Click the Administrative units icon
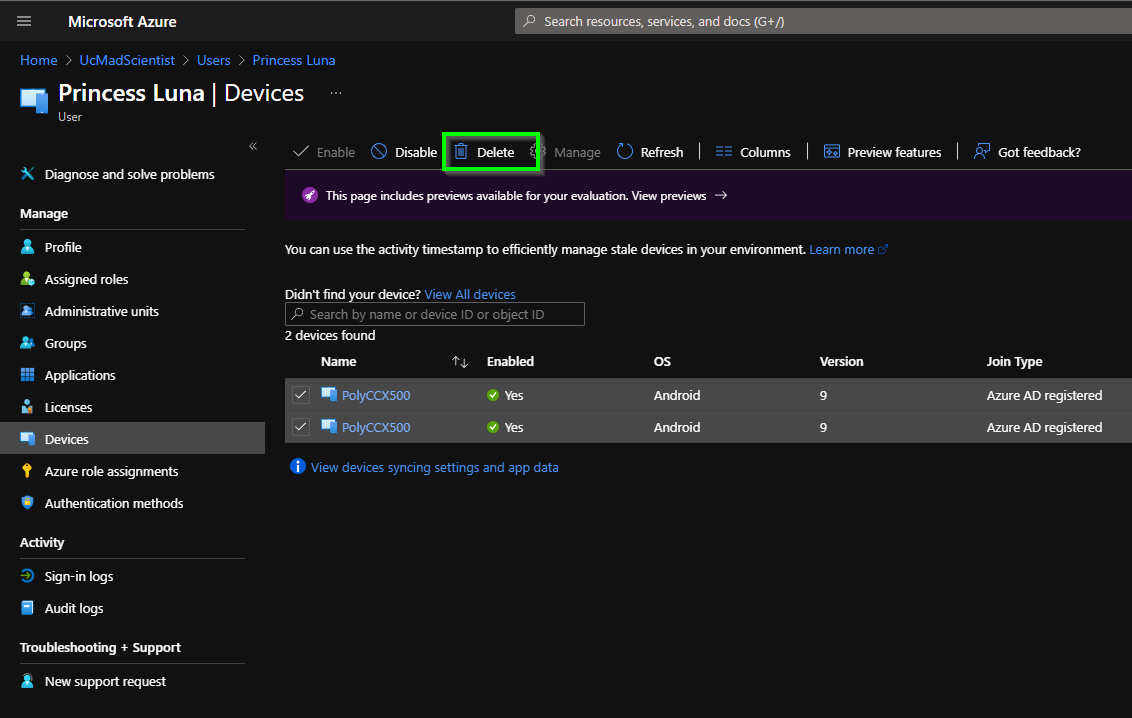The image size is (1132, 718). (x=27, y=311)
